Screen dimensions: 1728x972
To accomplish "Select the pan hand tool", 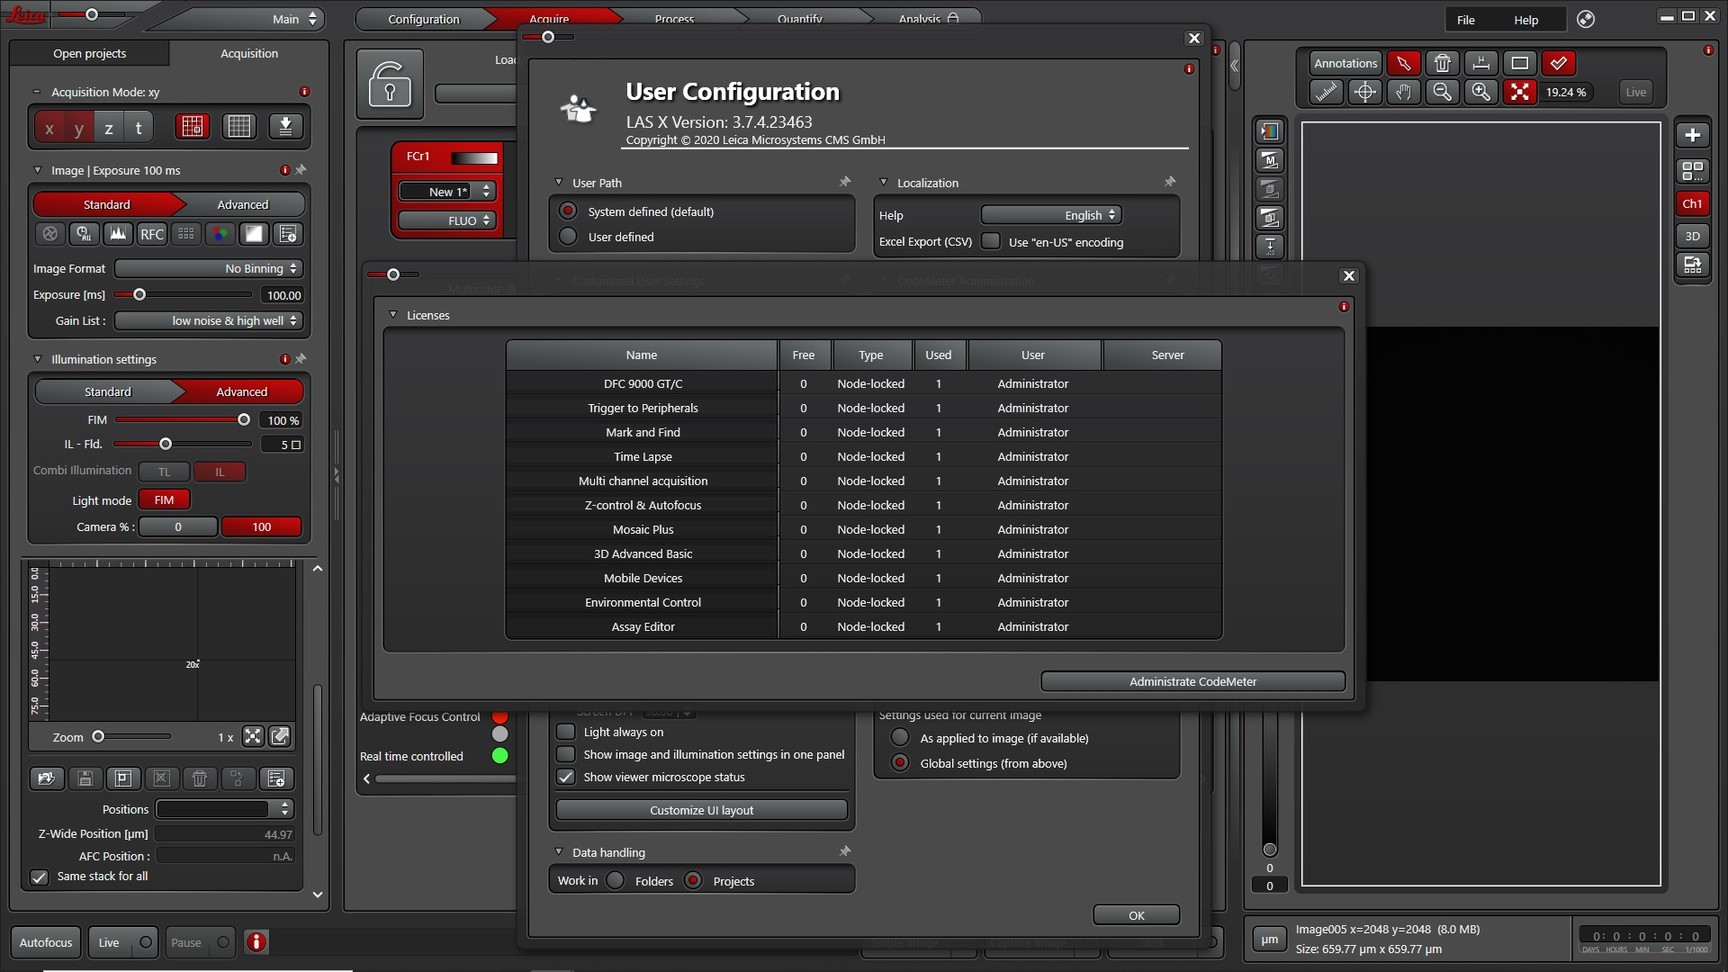I will [x=1403, y=92].
